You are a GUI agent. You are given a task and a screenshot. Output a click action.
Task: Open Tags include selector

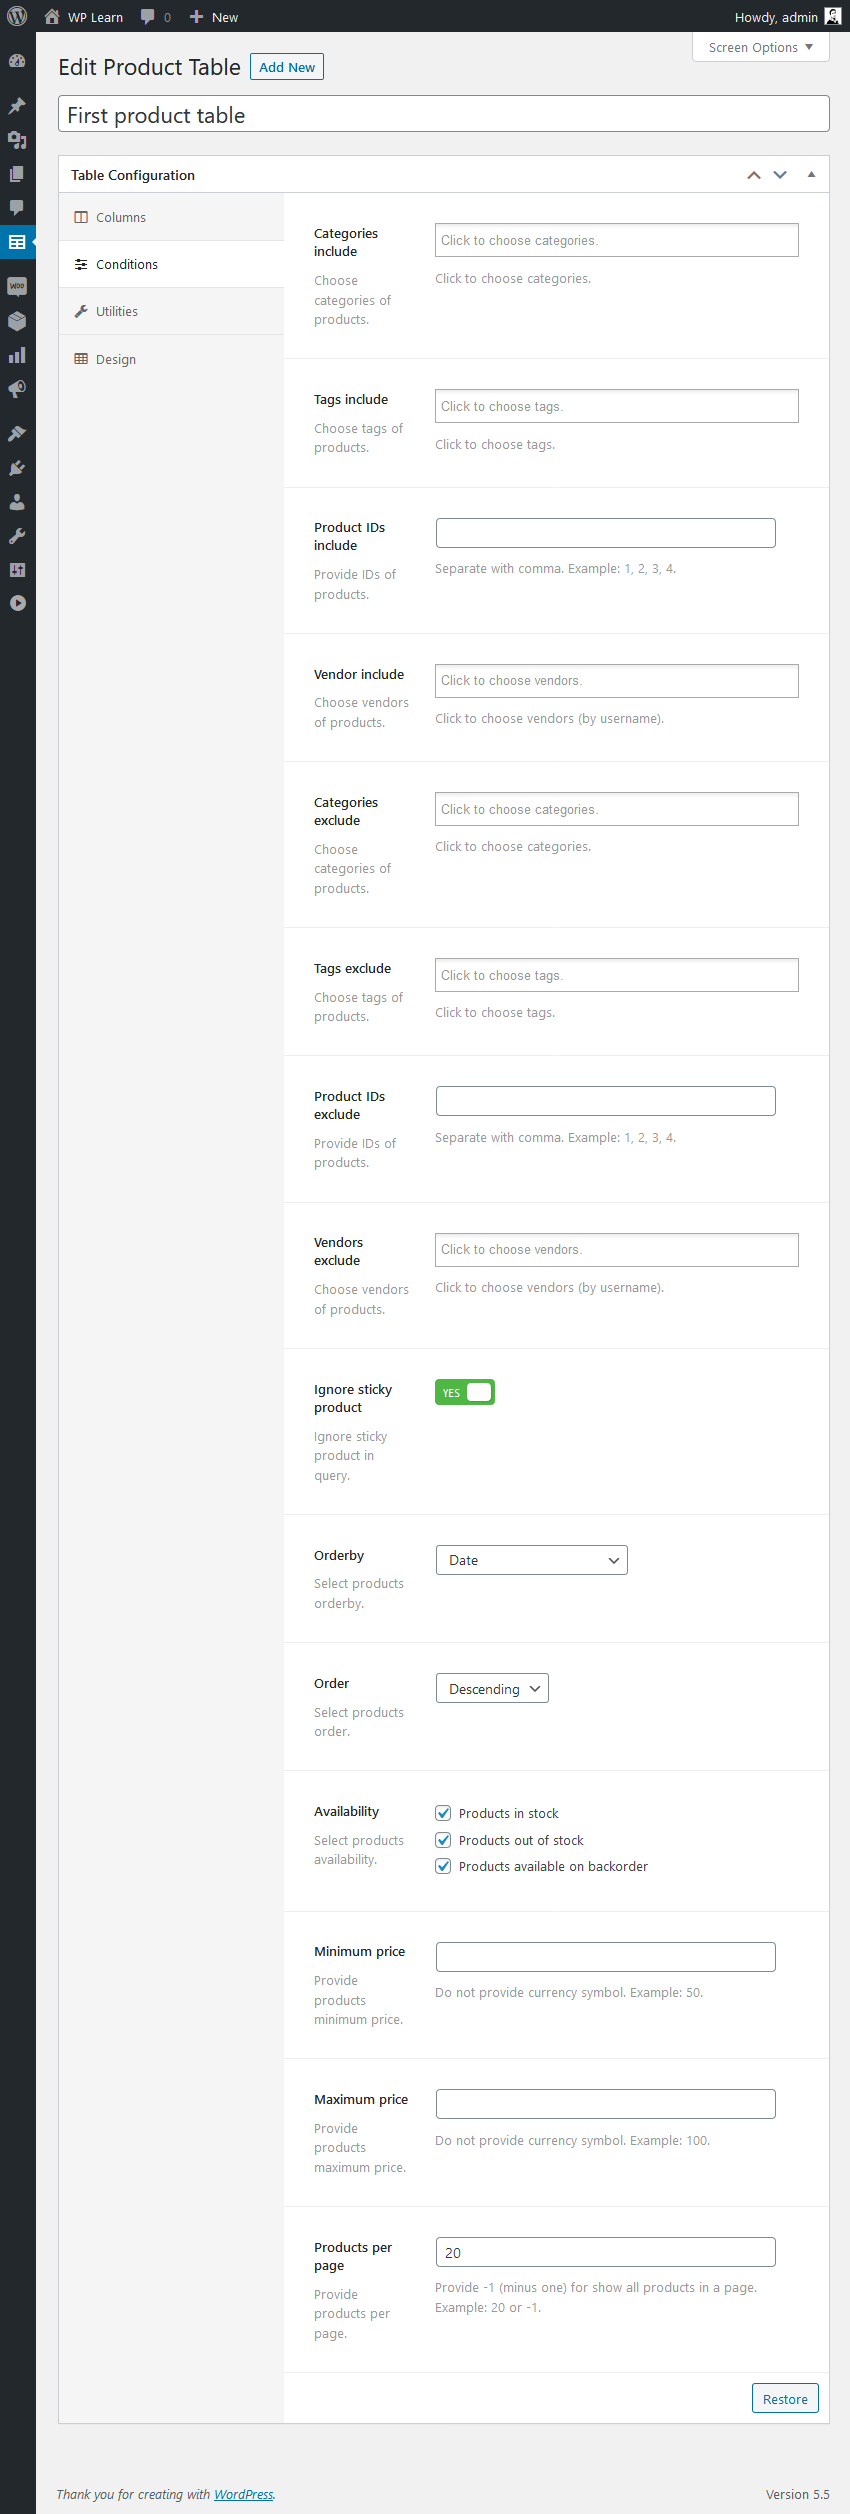click(617, 406)
